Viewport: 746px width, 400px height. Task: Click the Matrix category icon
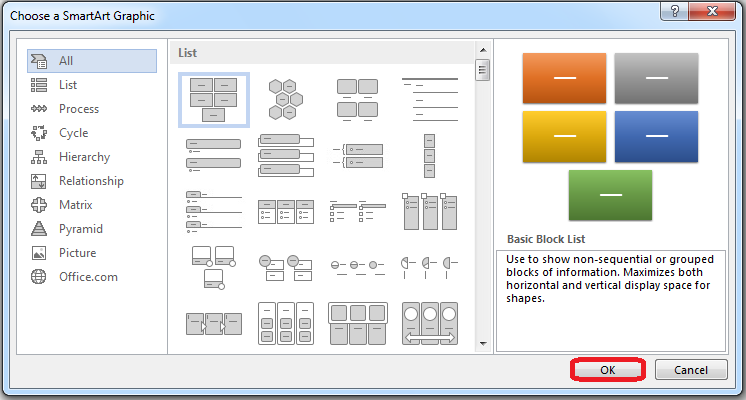point(39,205)
